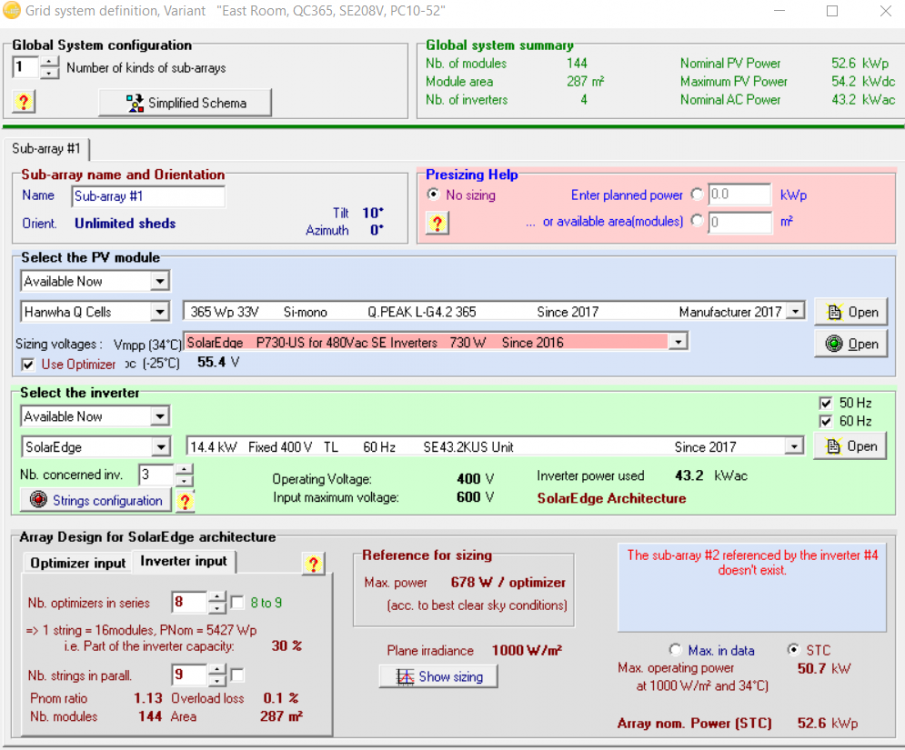Toggle the Use Optimizer checkbox
Image resolution: width=905 pixels, height=750 pixels.
click(x=27, y=364)
